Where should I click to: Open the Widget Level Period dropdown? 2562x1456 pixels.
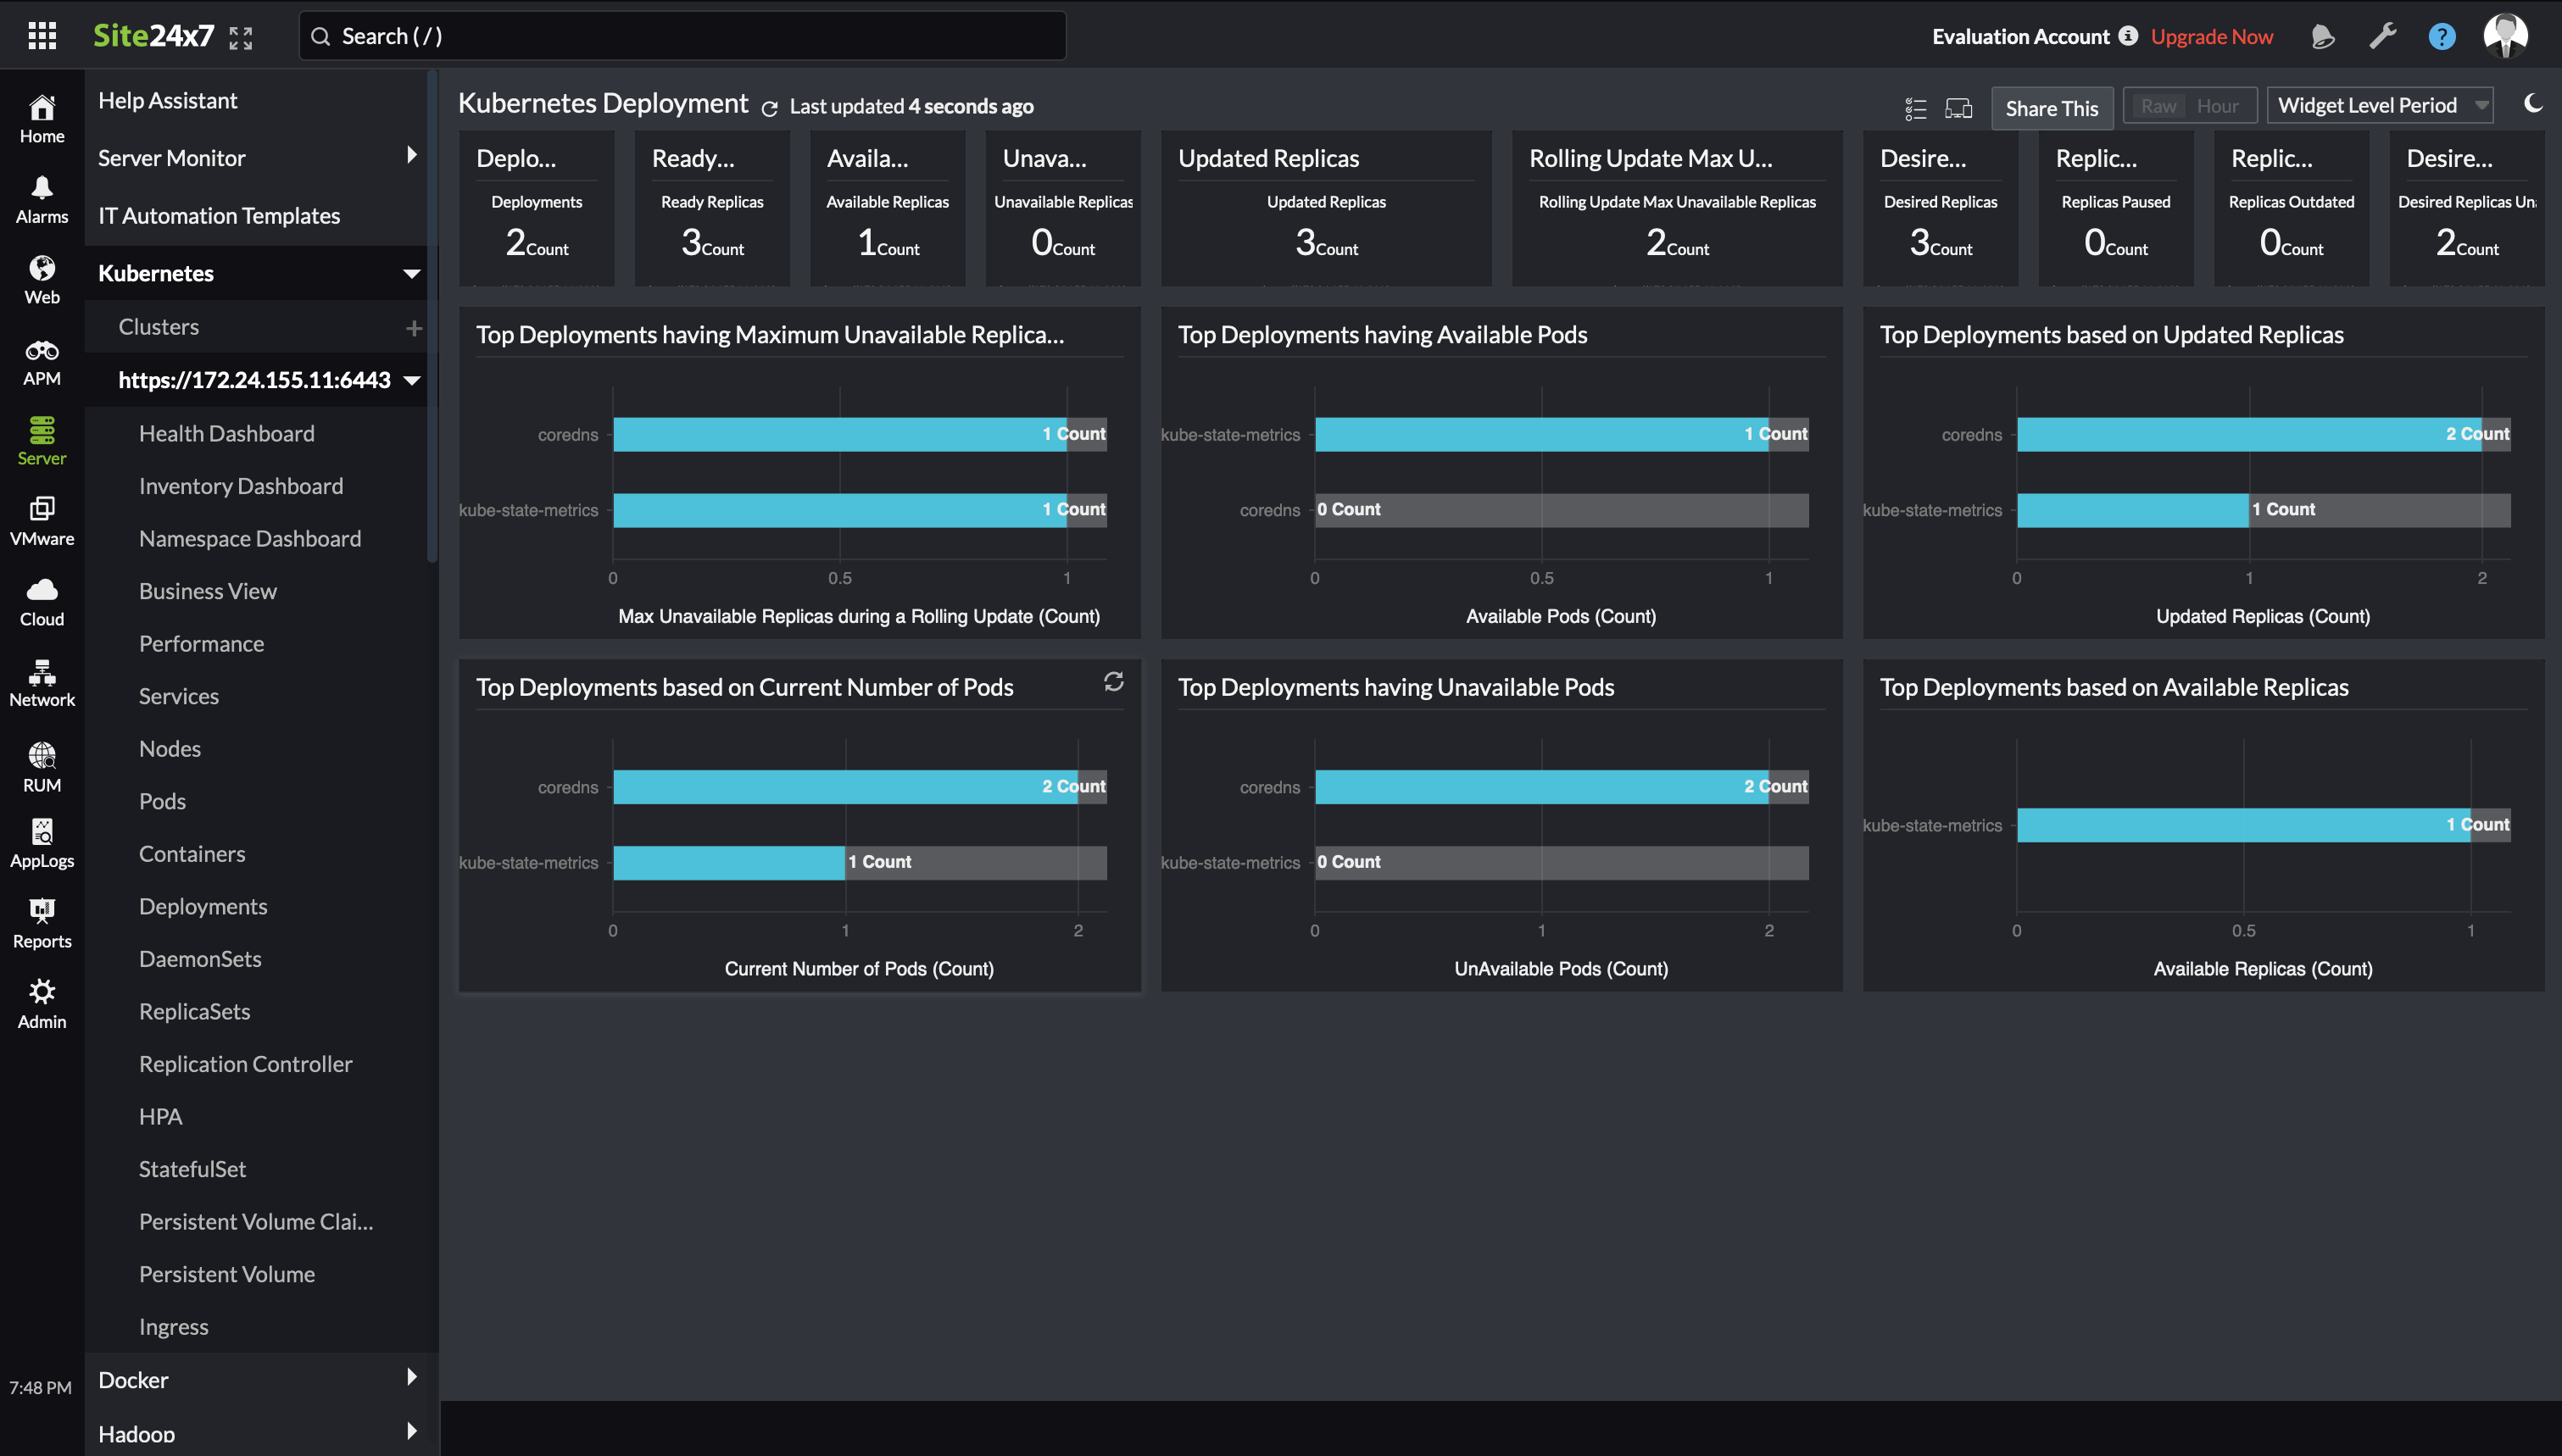pos(2380,104)
